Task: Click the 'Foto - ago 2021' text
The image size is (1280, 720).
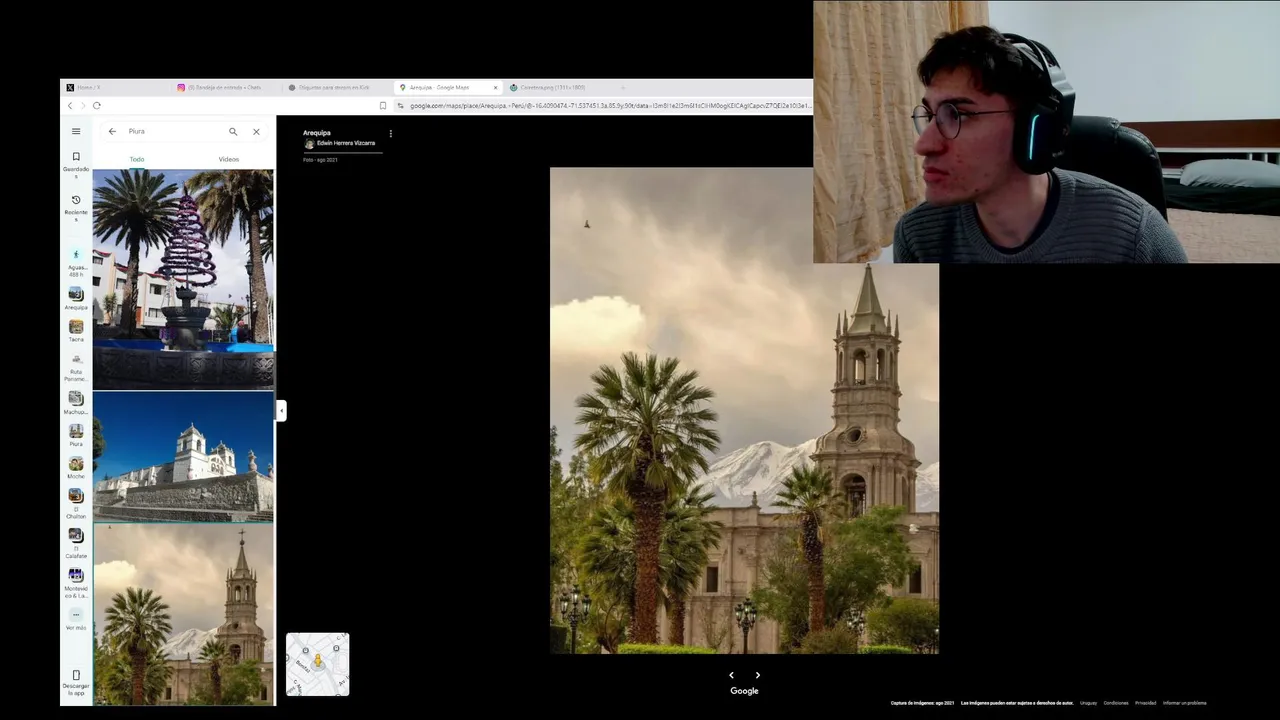Action: [x=320, y=160]
